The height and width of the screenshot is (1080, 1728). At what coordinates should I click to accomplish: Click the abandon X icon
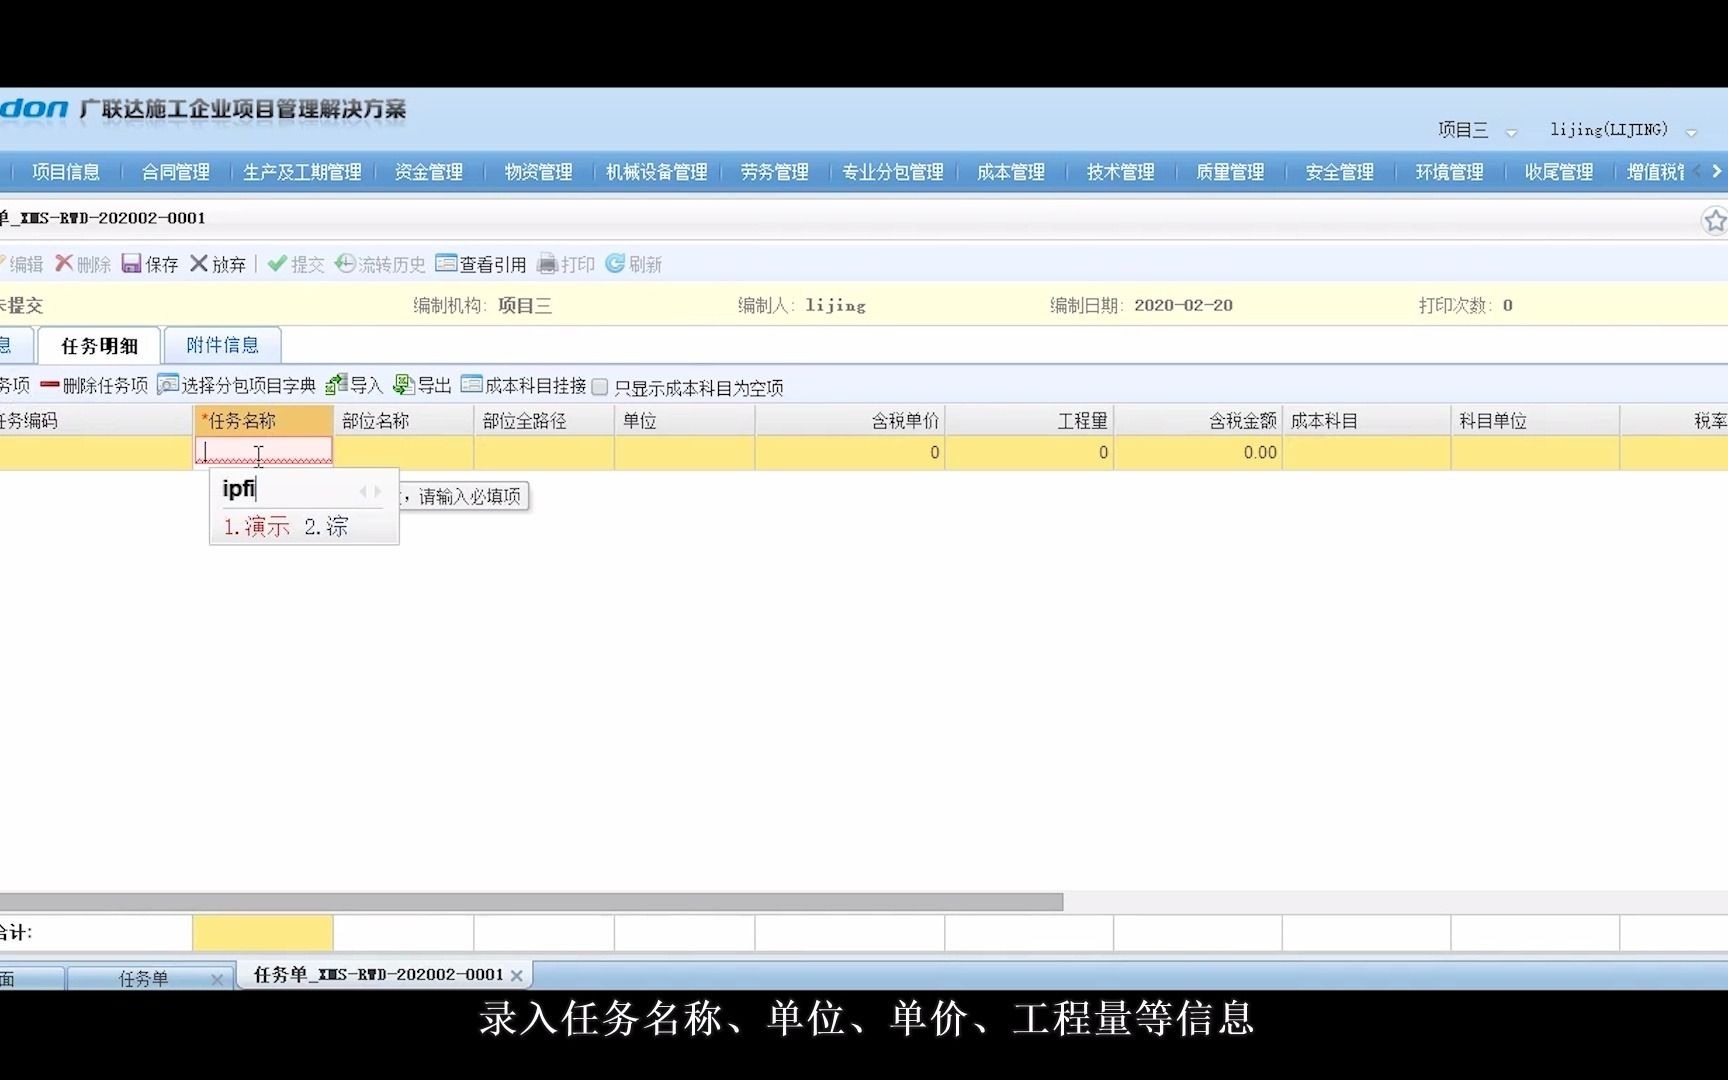pos(199,263)
